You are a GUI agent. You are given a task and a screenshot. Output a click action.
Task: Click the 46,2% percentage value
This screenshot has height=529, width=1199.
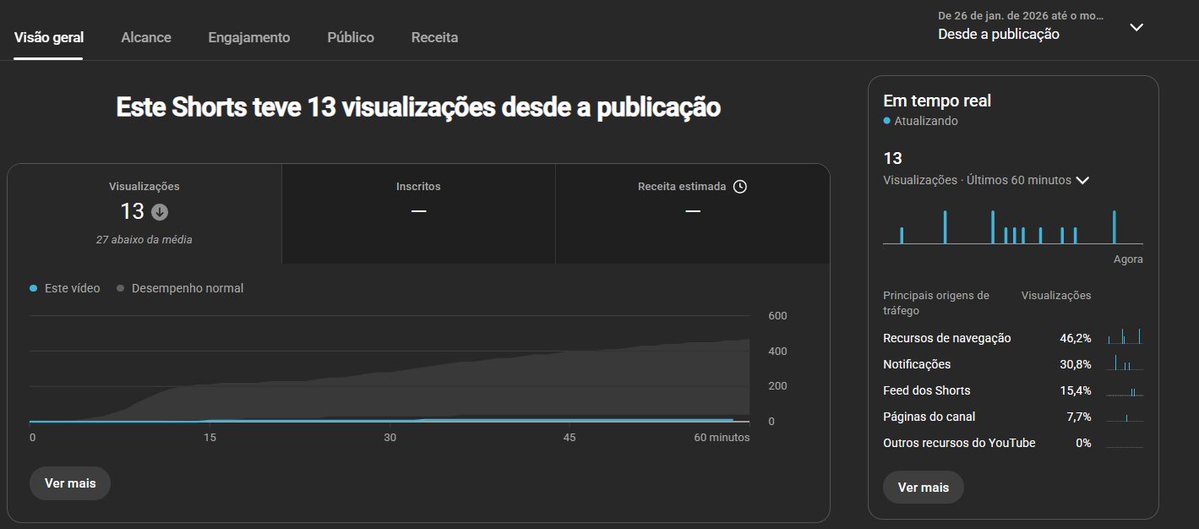tap(1075, 338)
